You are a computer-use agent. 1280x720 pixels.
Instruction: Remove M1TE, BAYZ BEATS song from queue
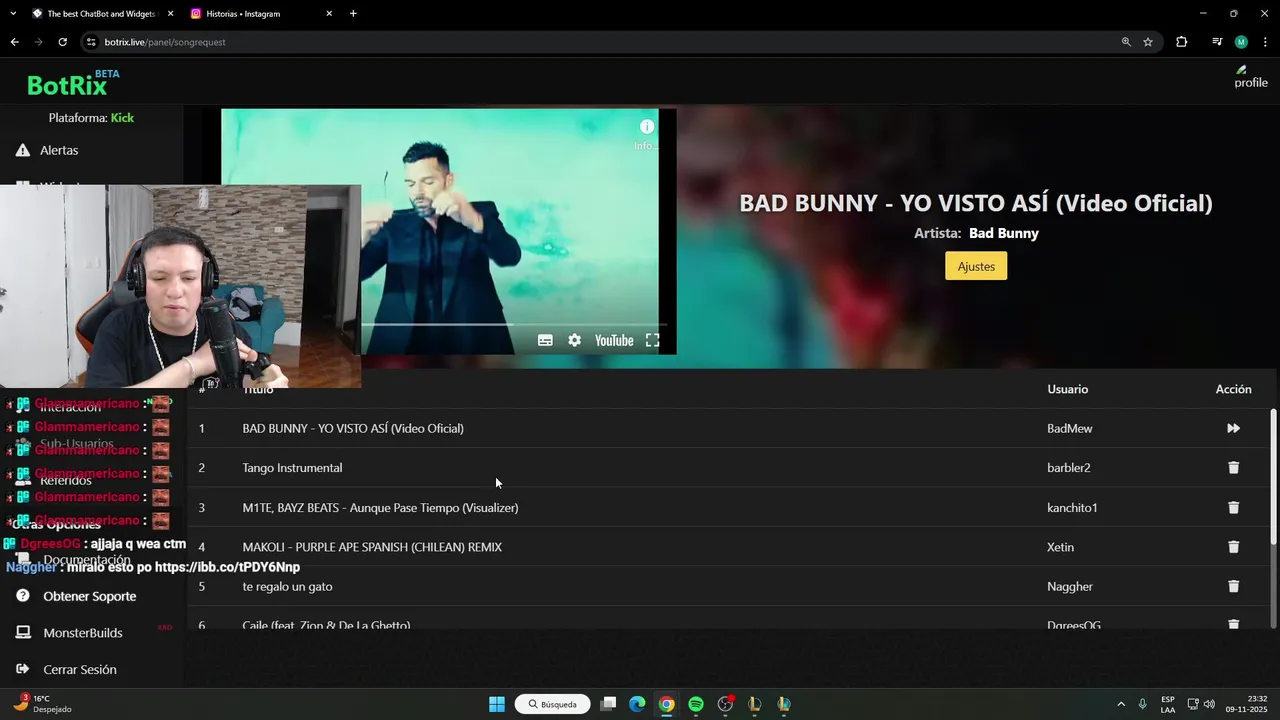[1233, 507]
